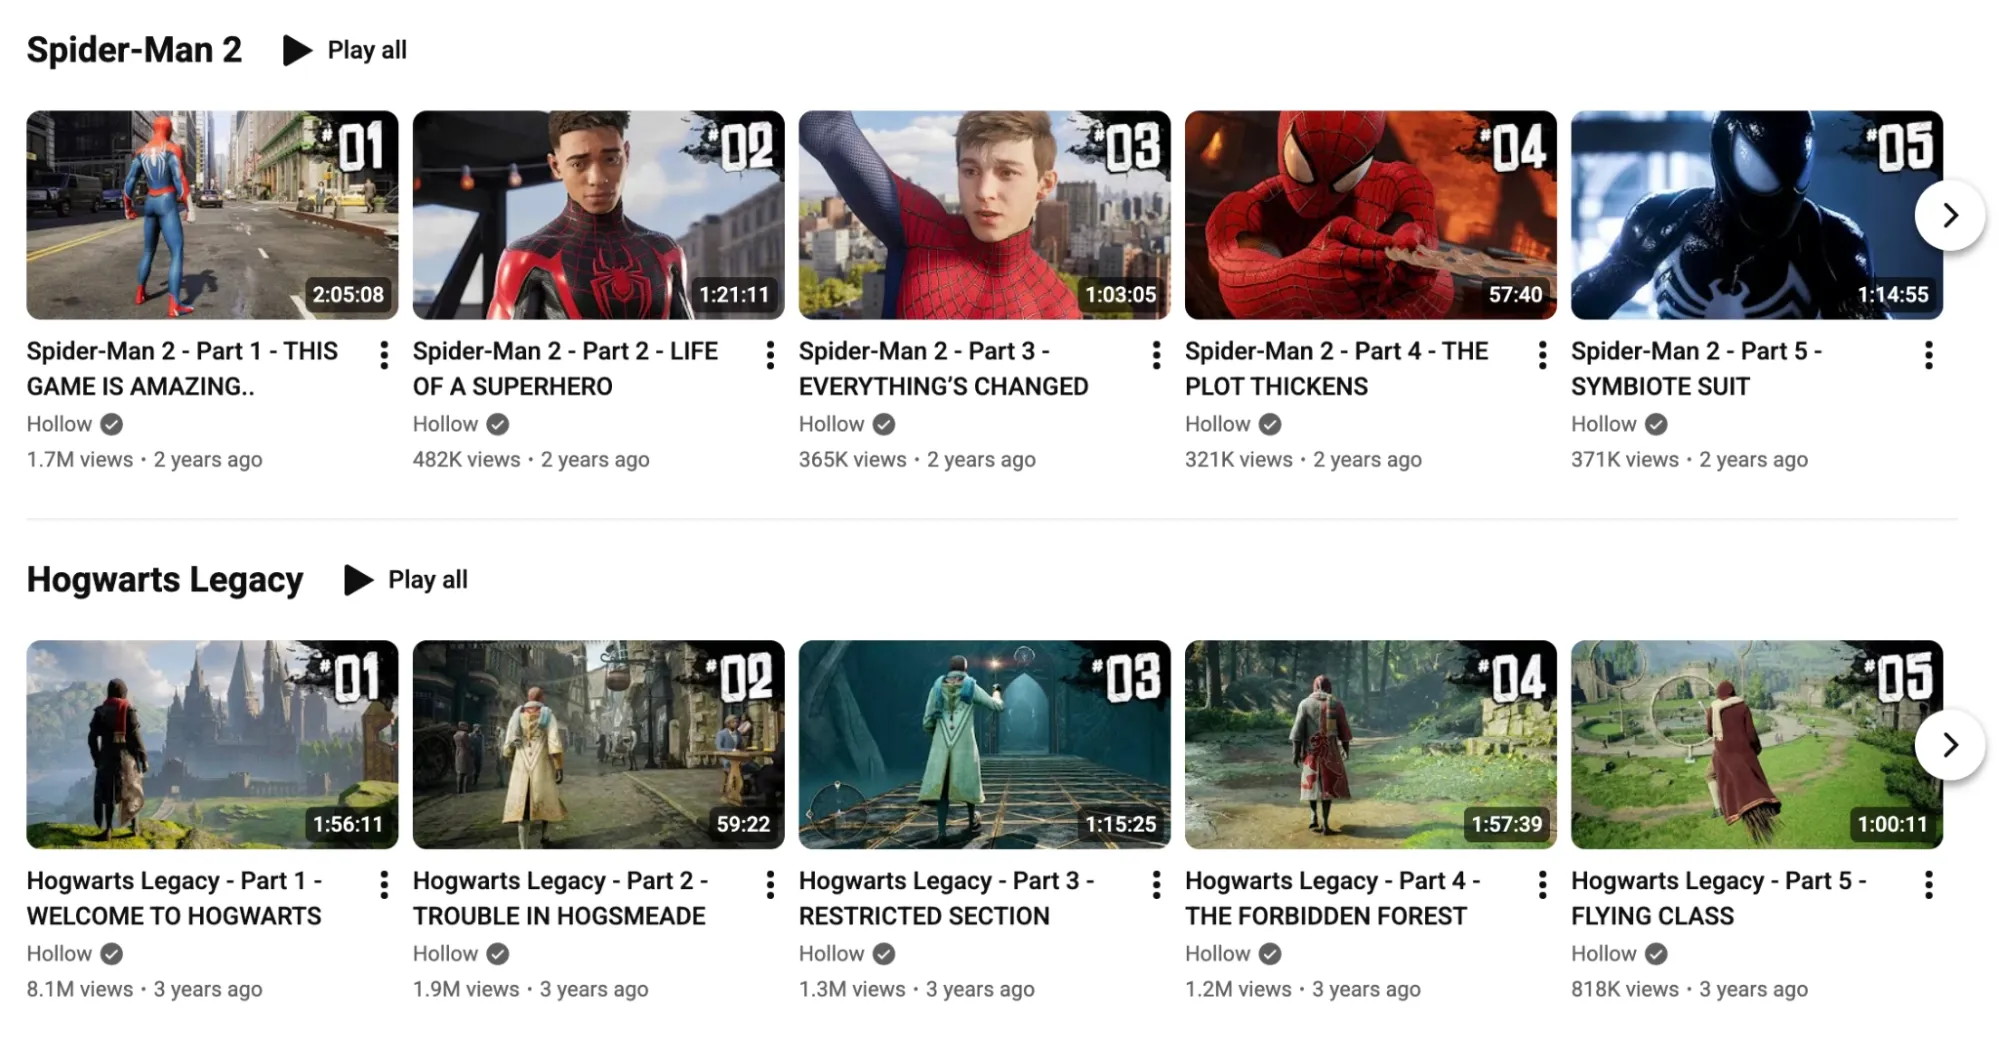Open Spider-Man 2 Part 5 Symbiote thumbnail

tap(1756, 215)
